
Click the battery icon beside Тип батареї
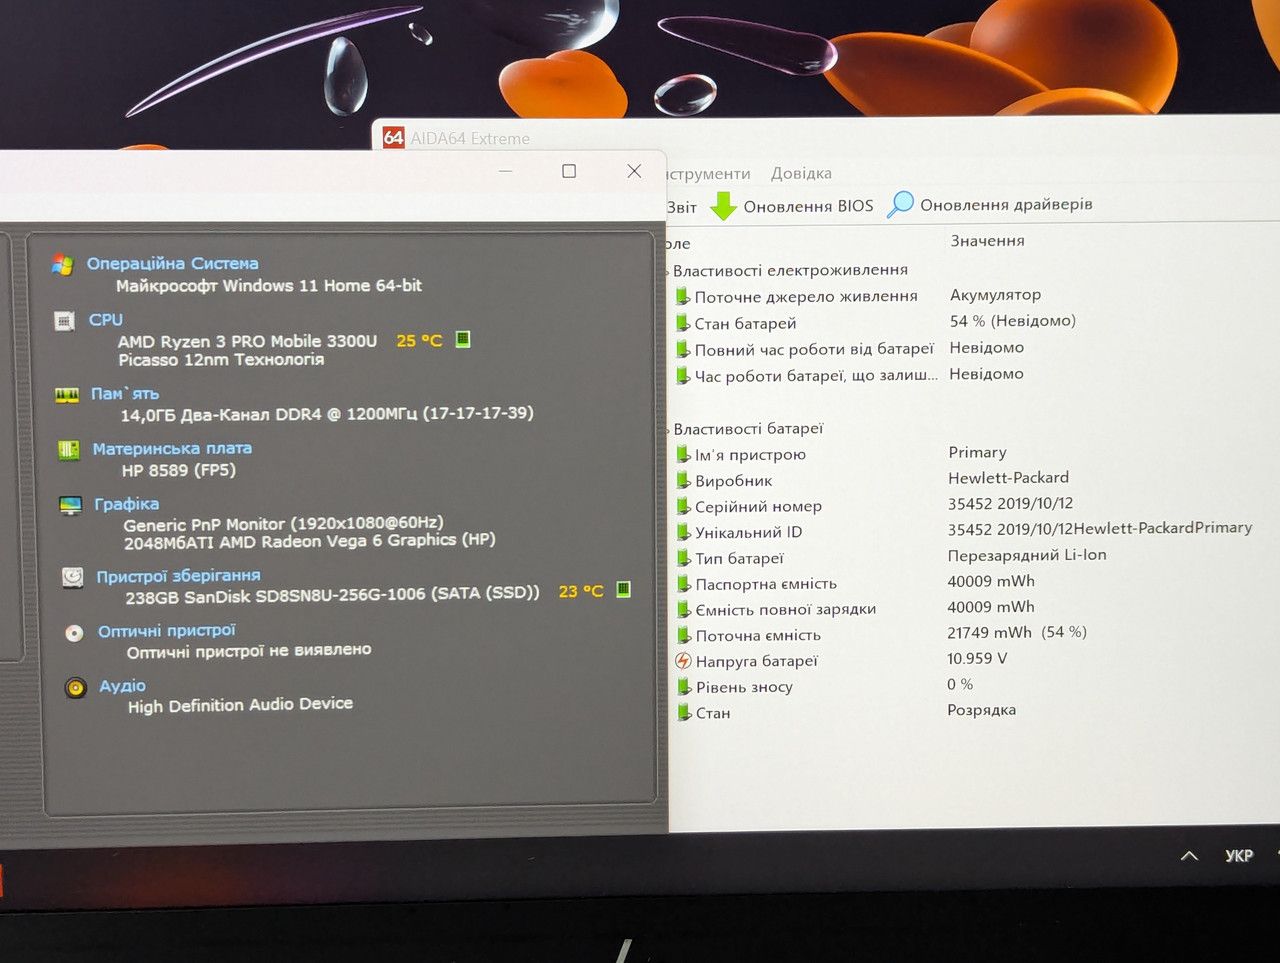[684, 558]
